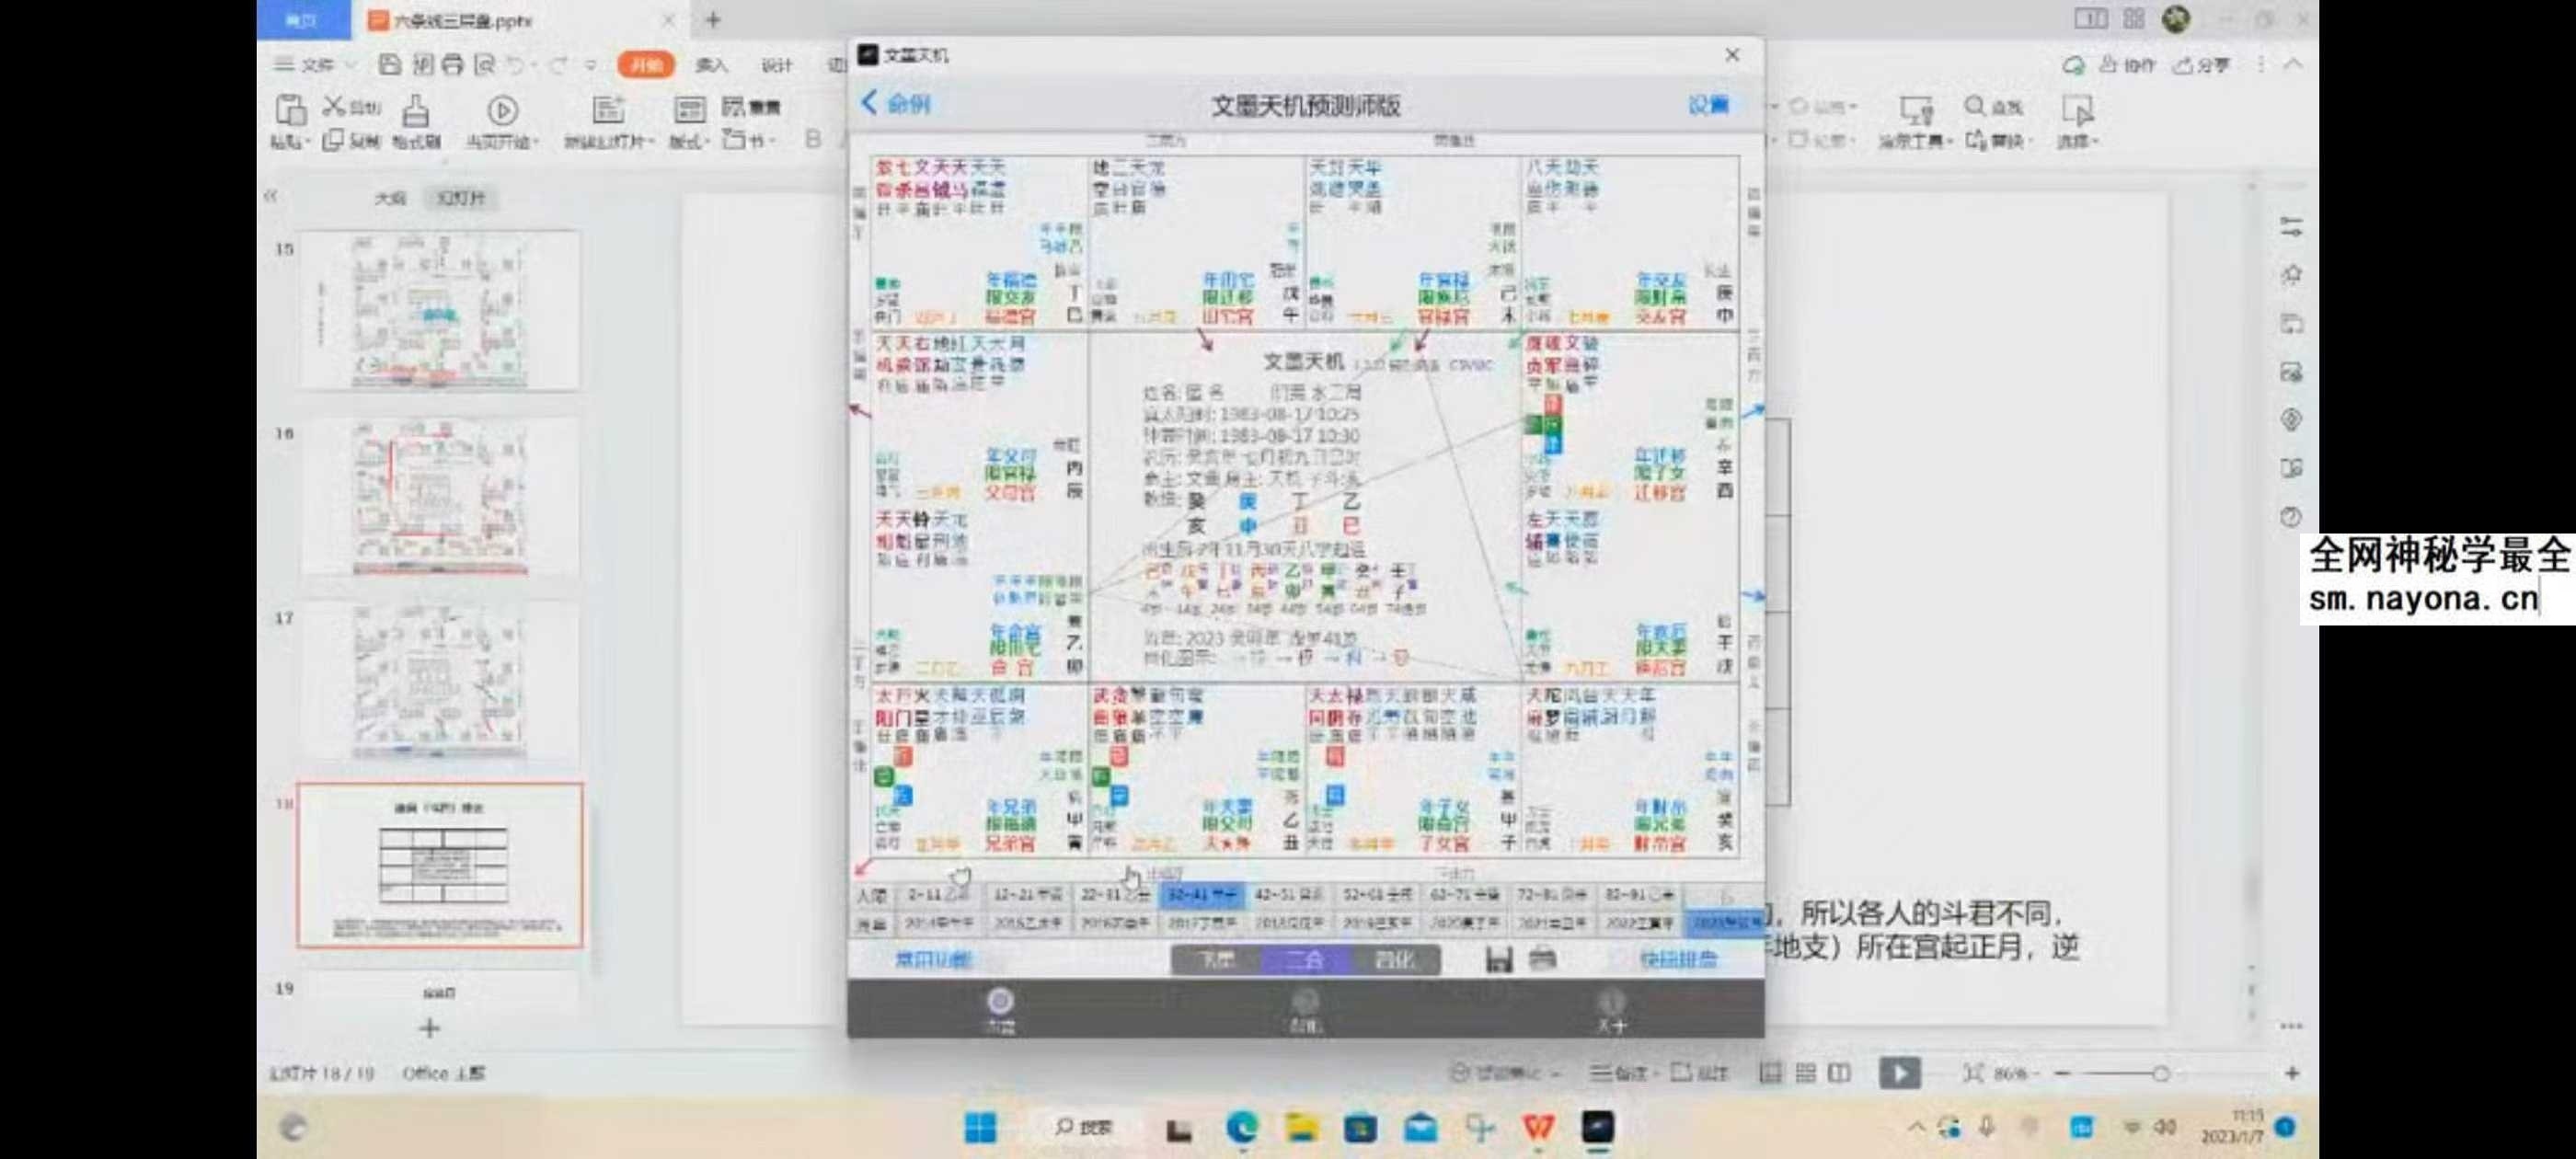Click the blue link at the far left under the year row
The width and height of the screenshot is (2576, 1159).
932,960
